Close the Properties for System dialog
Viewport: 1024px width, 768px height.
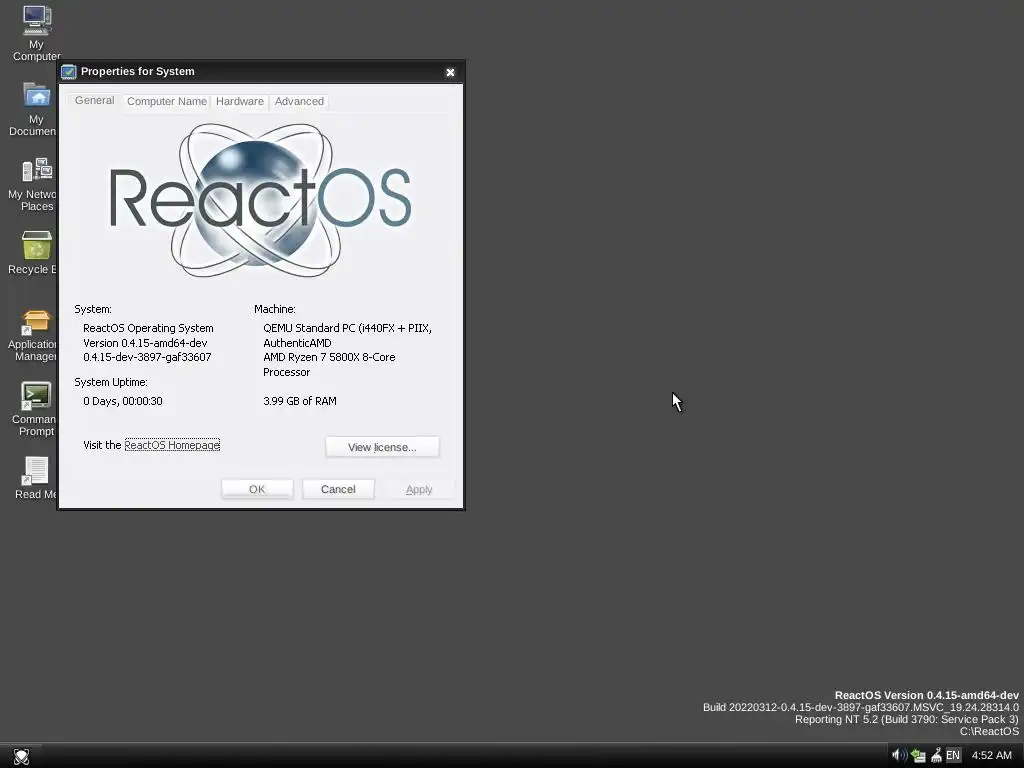pyautogui.click(x=450, y=72)
